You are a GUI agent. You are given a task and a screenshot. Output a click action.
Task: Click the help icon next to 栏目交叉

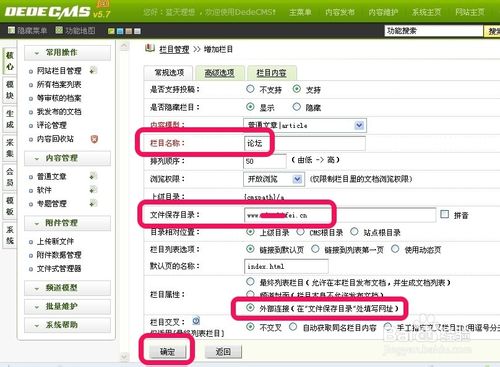coord(196,321)
